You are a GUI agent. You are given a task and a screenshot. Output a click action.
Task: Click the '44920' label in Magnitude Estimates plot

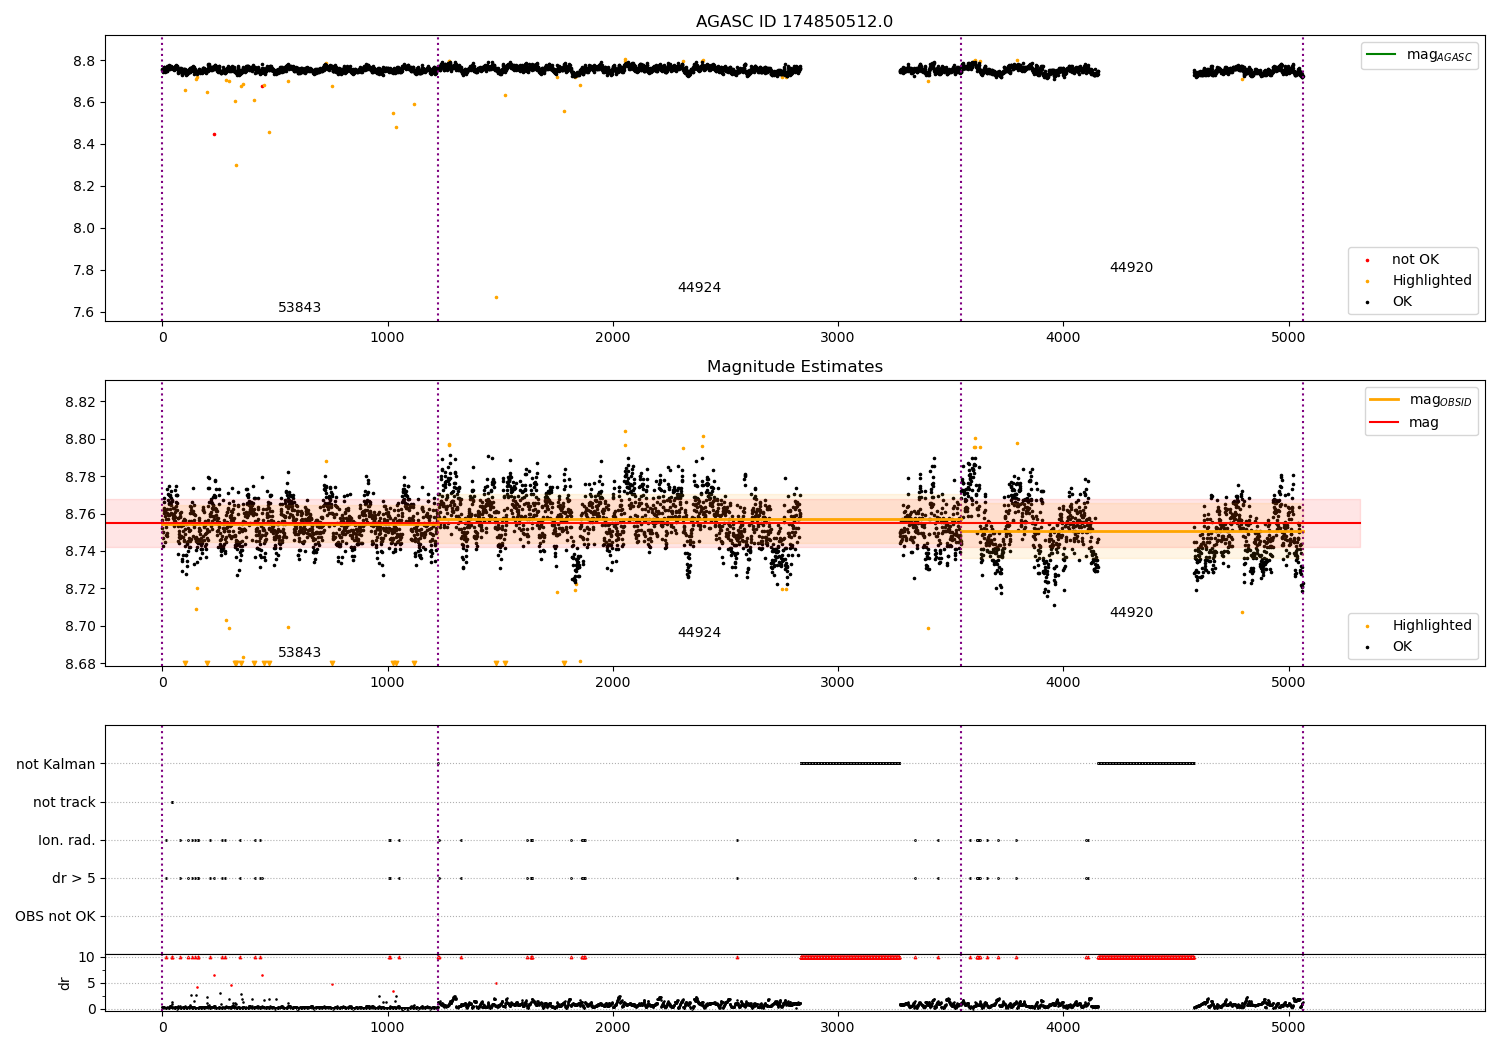tap(1131, 613)
